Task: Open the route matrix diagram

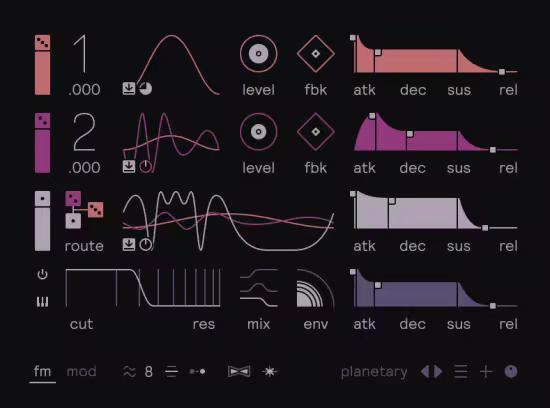Action: point(84,209)
